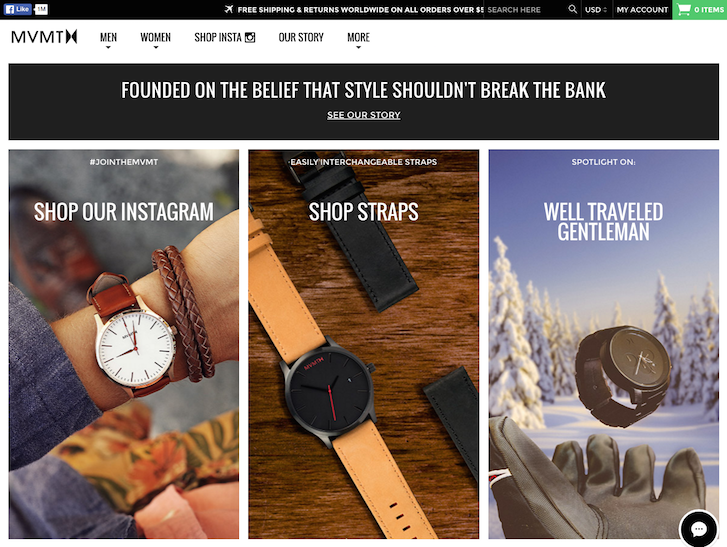This screenshot has height=547, width=727.
Task: Click the Facebook like count bubble
Action: click(x=41, y=9)
